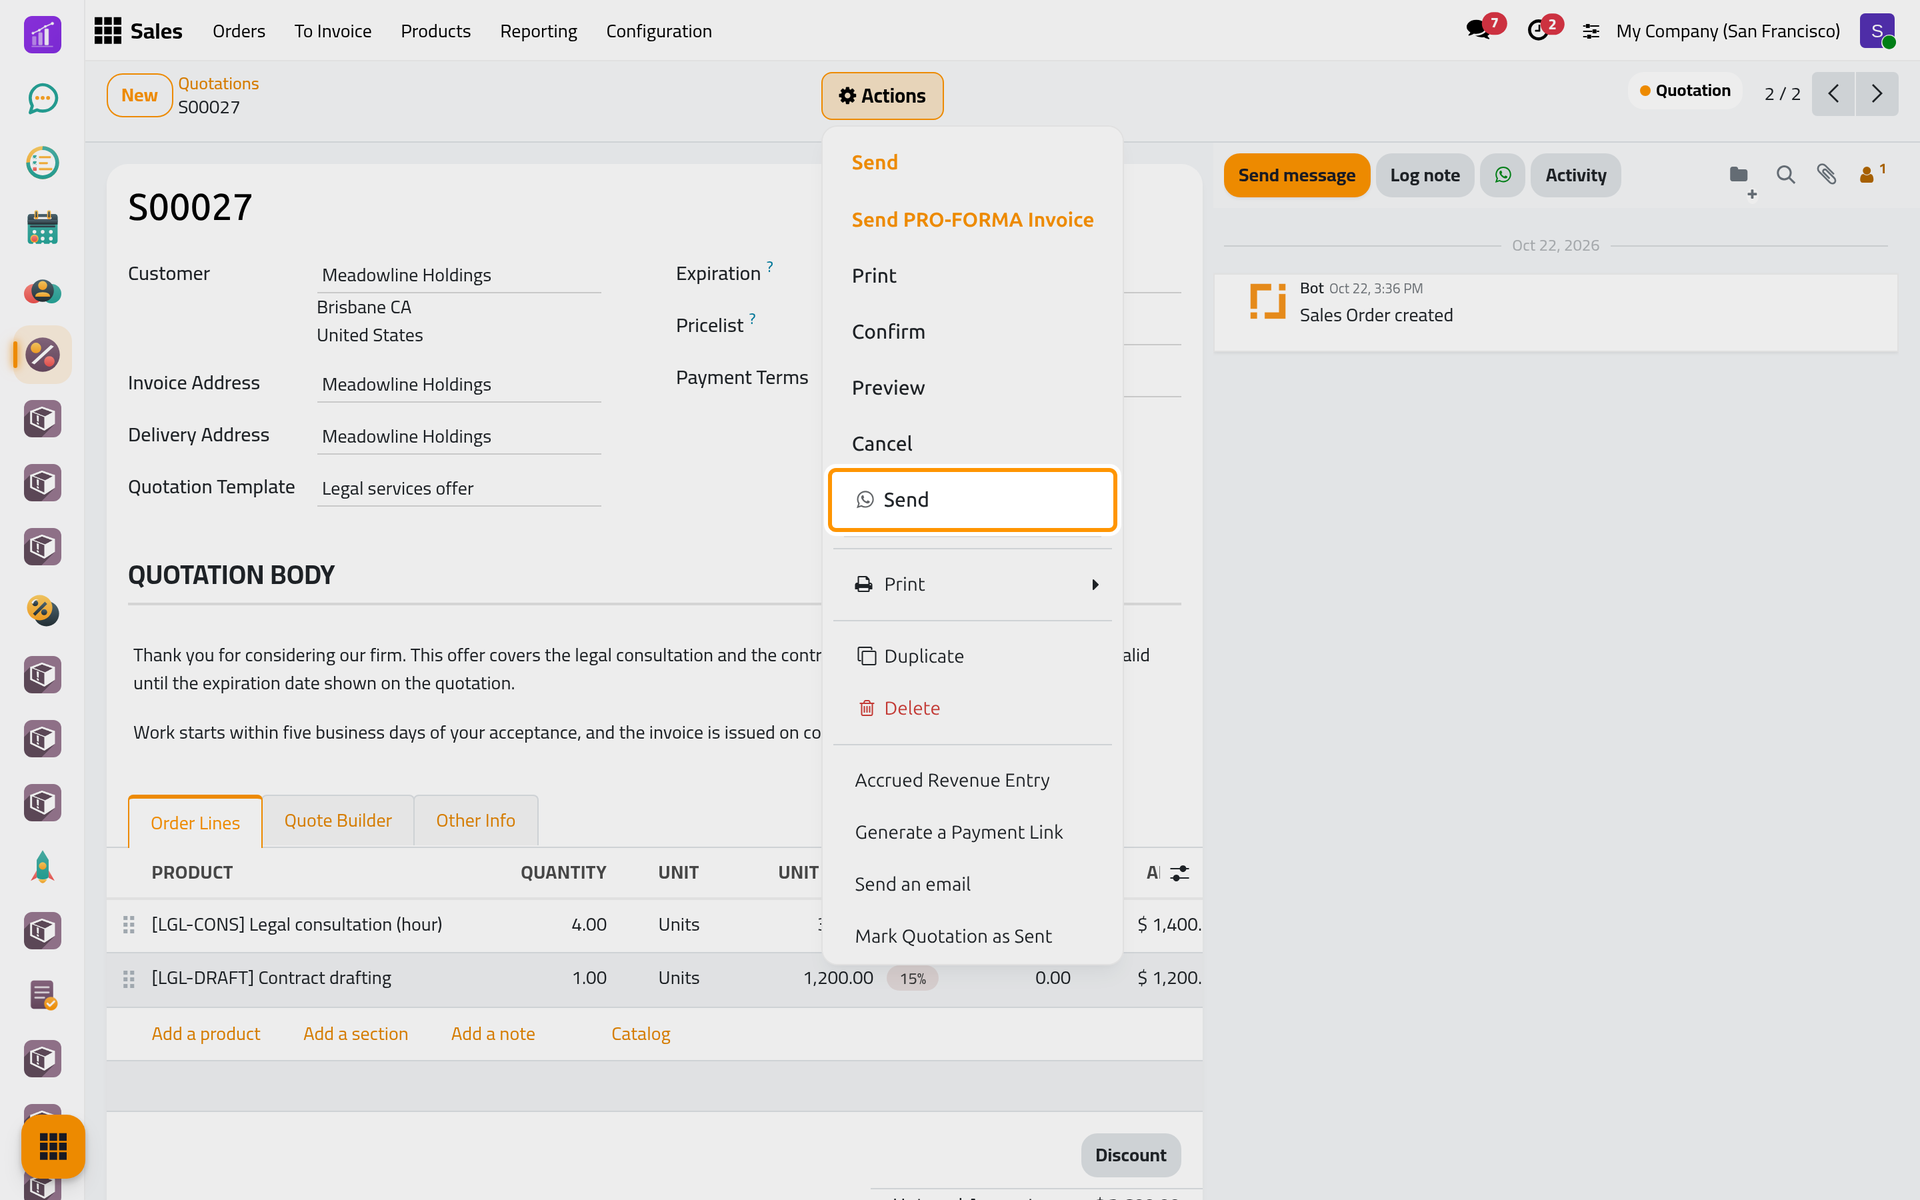Open the rocket icon app in the sidebar

(x=42, y=867)
